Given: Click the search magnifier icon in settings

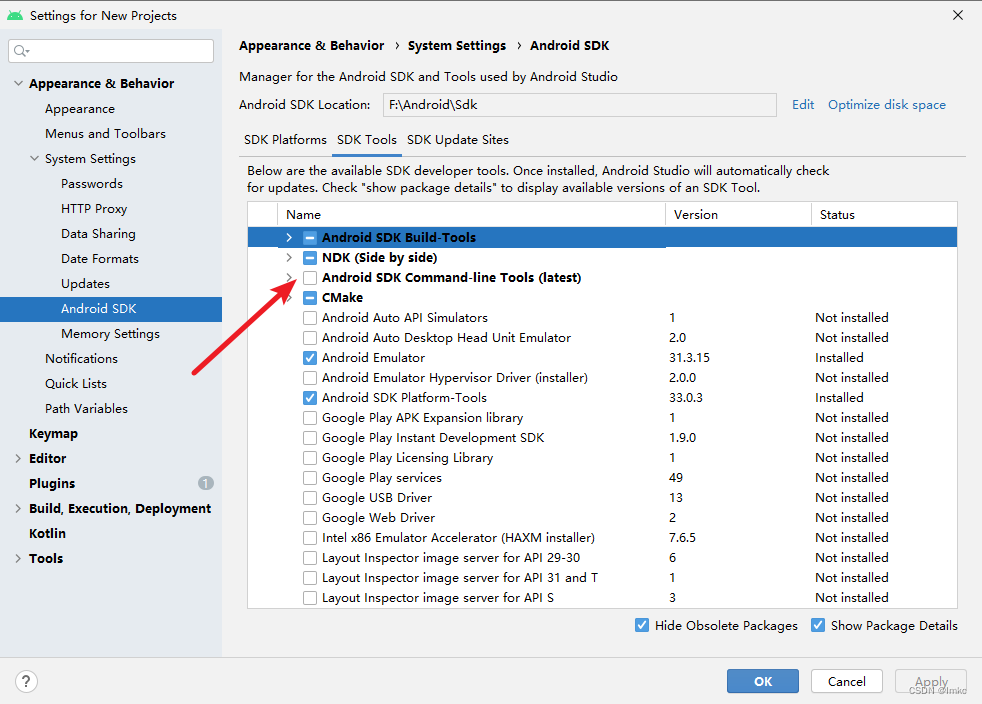Looking at the screenshot, I should click(21, 51).
